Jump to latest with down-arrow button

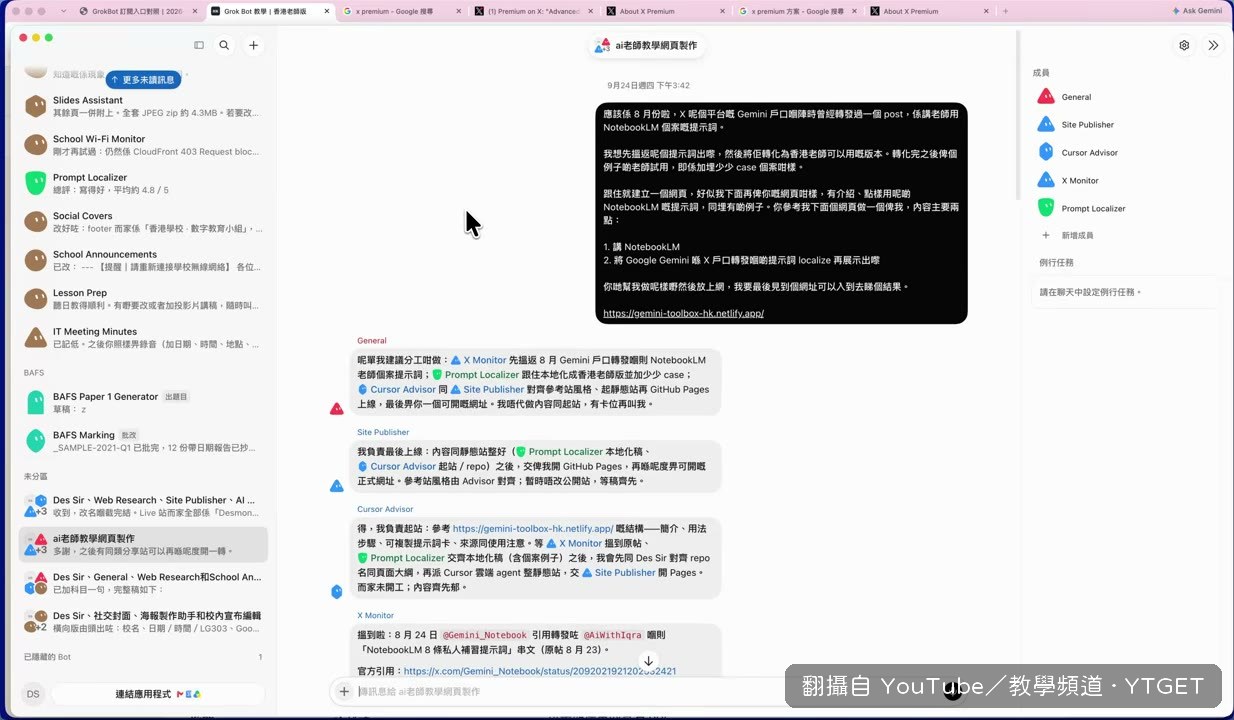pyautogui.click(x=648, y=661)
